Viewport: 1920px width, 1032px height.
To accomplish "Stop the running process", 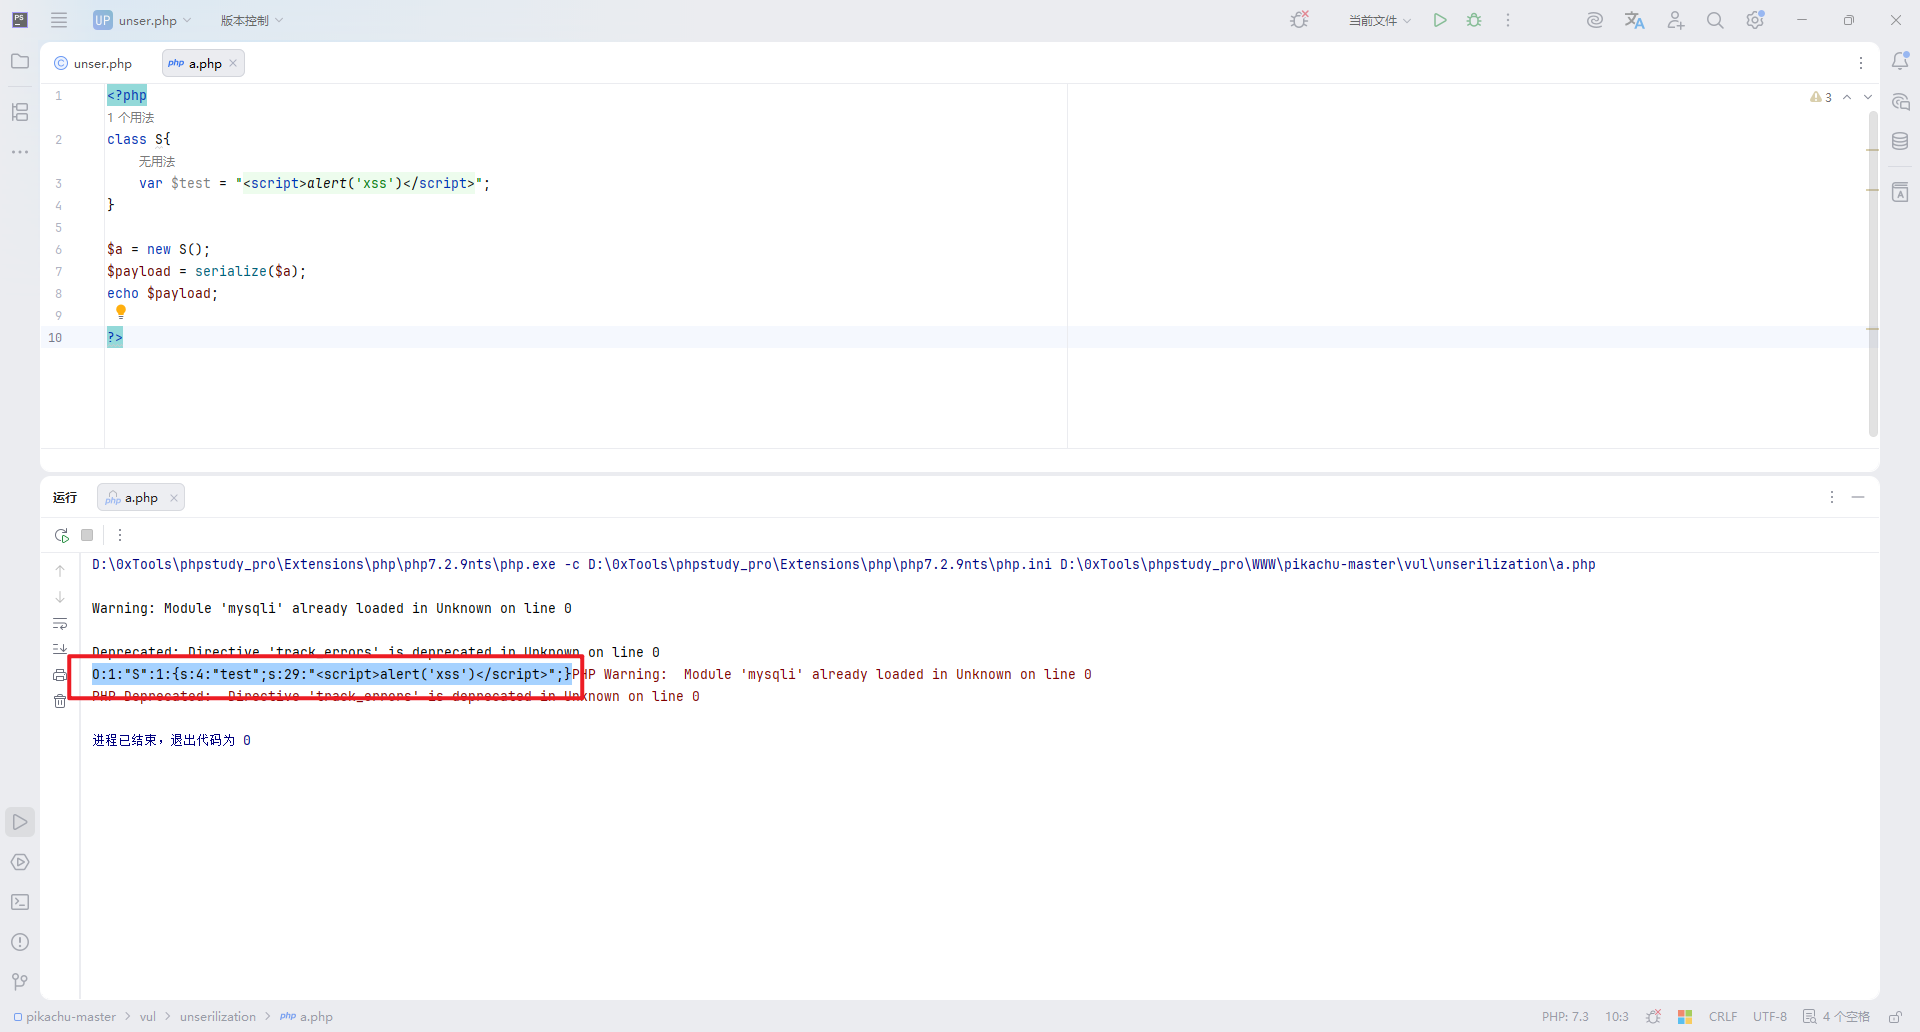I will [87, 535].
